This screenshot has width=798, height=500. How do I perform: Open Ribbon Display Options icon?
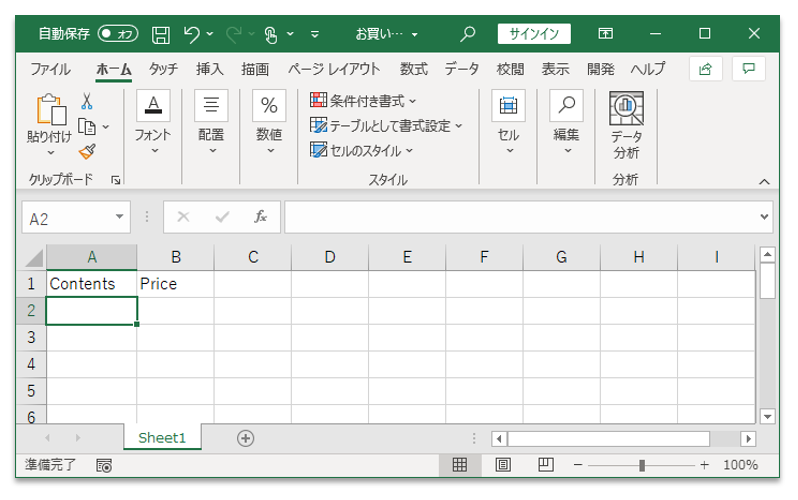(605, 34)
